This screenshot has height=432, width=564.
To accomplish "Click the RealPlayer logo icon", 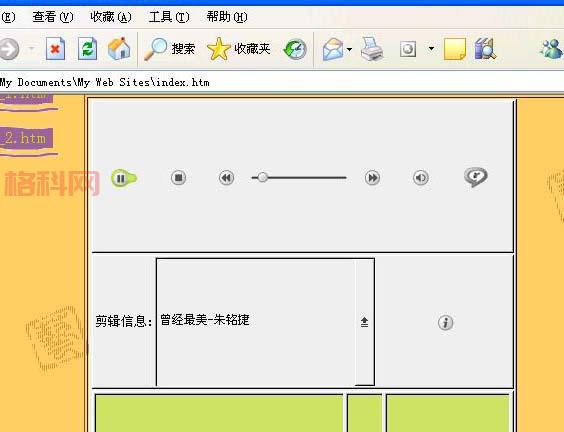I will point(476,177).
